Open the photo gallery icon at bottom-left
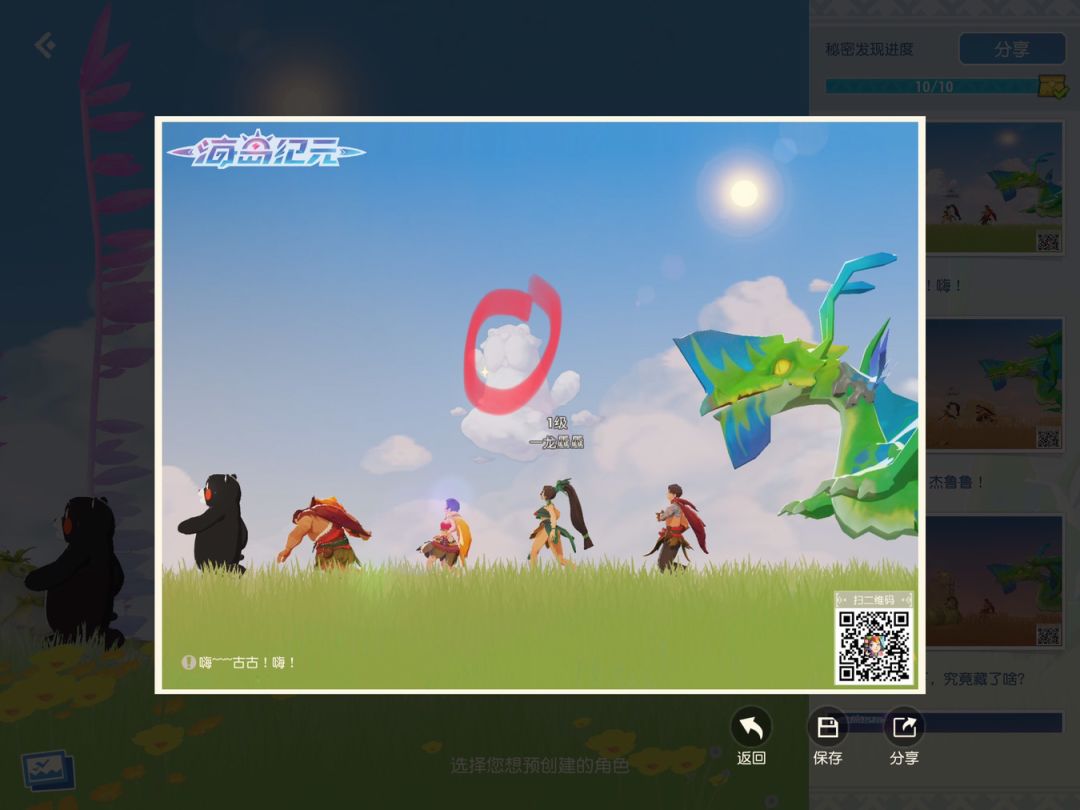The height and width of the screenshot is (810, 1080). coord(48,770)
